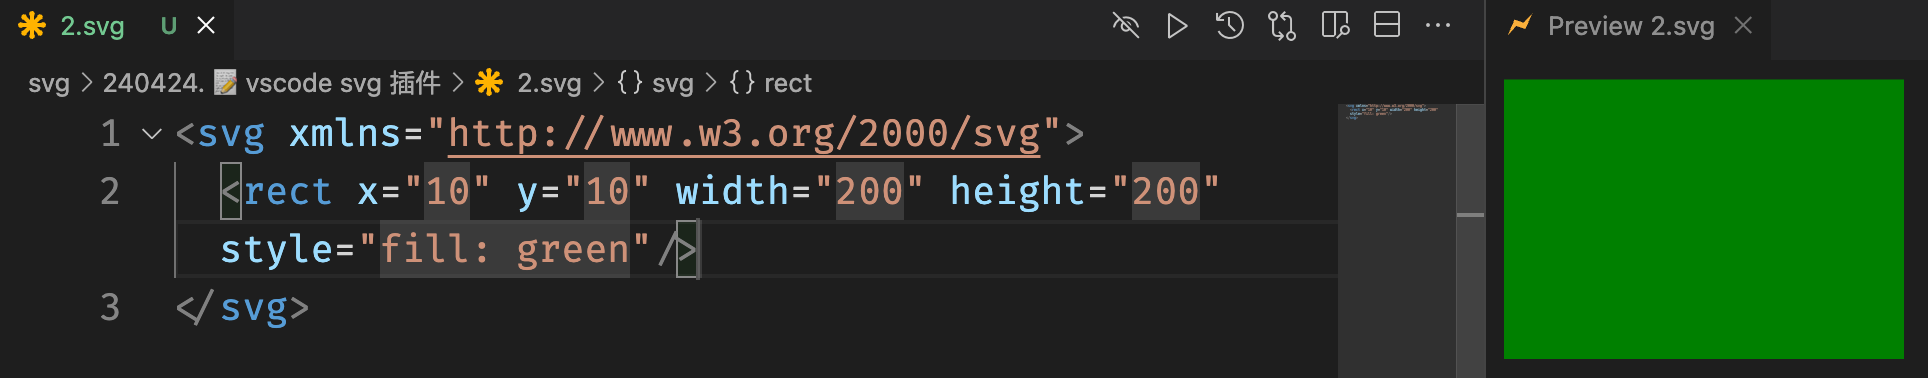Close the Preview 2.svg tab
1928x378 pixels.
tap(1743, 26)
